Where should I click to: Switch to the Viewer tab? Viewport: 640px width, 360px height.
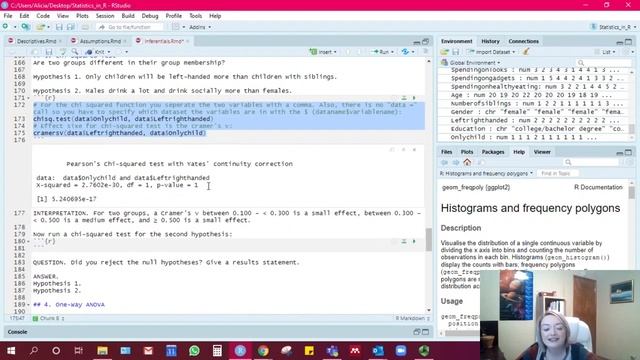click(x=542, y=152)
